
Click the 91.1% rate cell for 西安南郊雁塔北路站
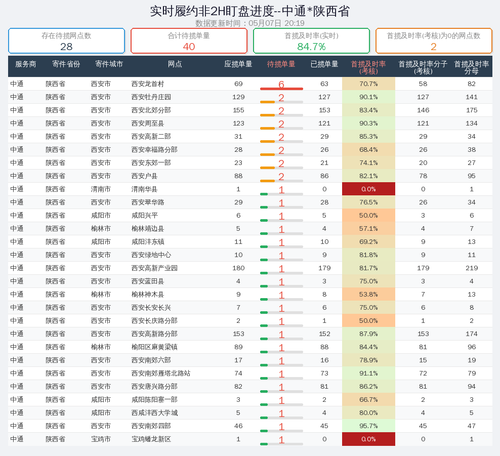click(368, 373)
